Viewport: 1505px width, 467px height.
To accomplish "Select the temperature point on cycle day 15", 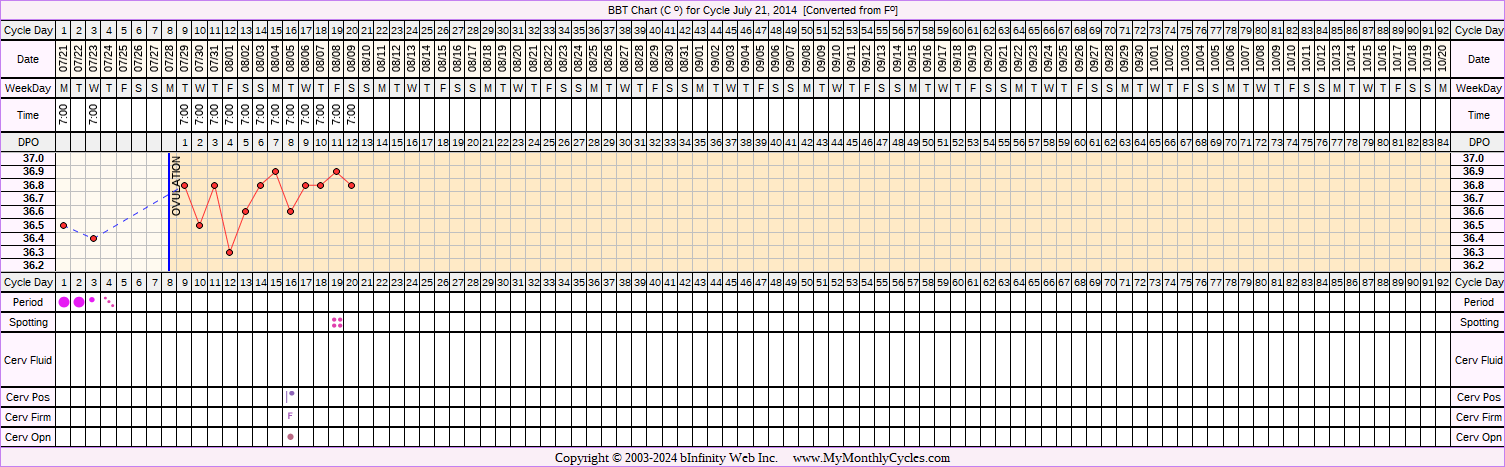I will tap(275, 172).
